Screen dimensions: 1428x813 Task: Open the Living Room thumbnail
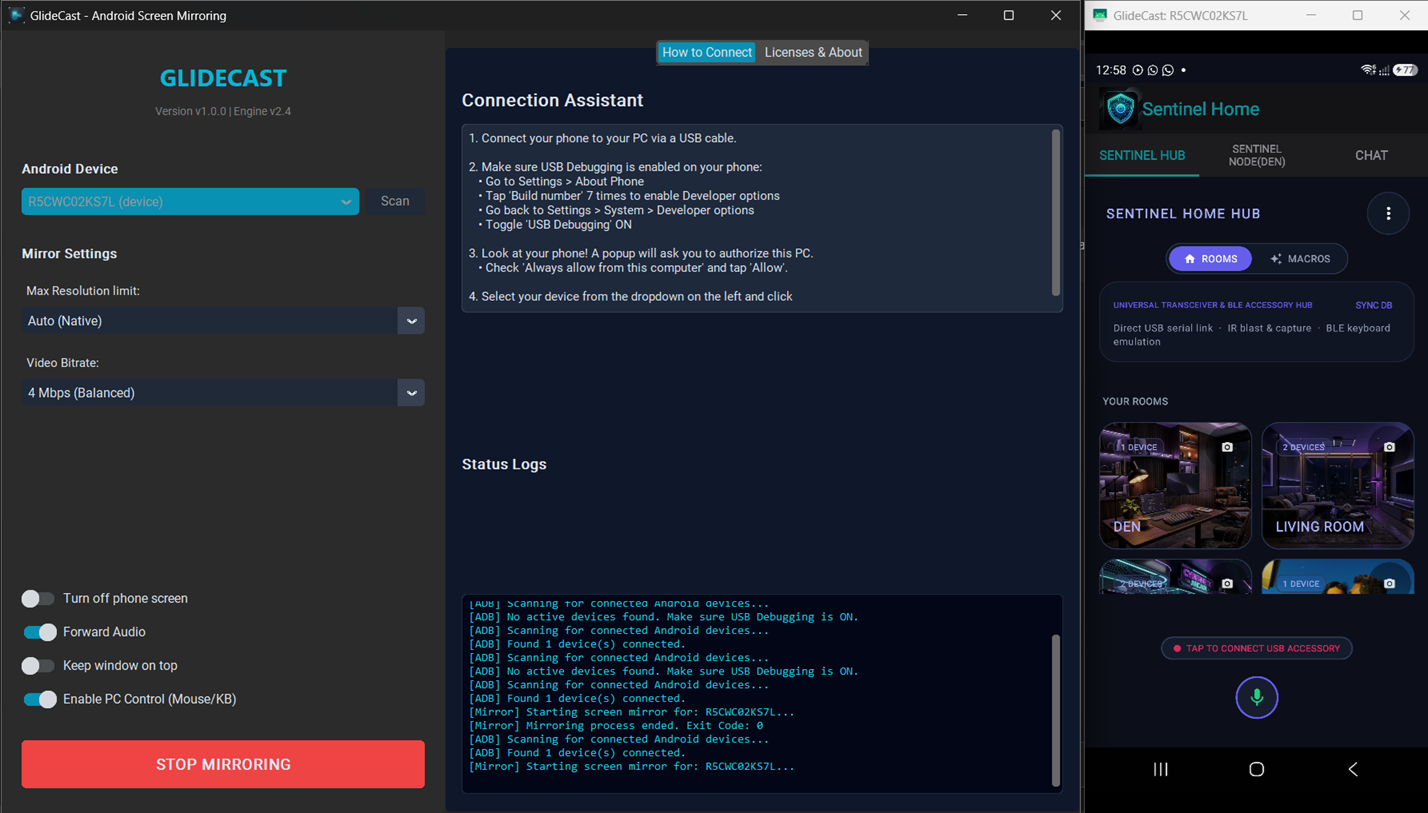1337,485
